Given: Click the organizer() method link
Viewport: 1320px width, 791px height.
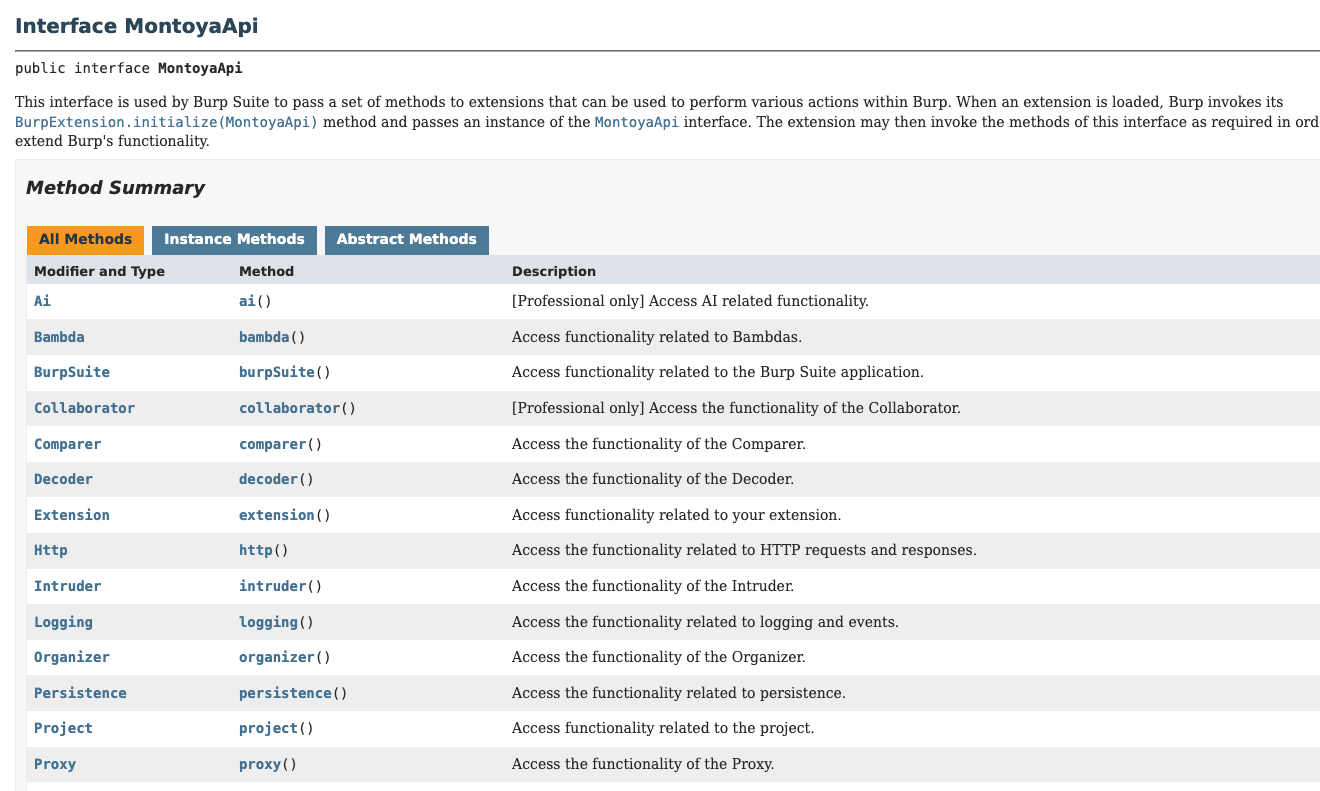Looking at the screenshot, I should (277, 657).
